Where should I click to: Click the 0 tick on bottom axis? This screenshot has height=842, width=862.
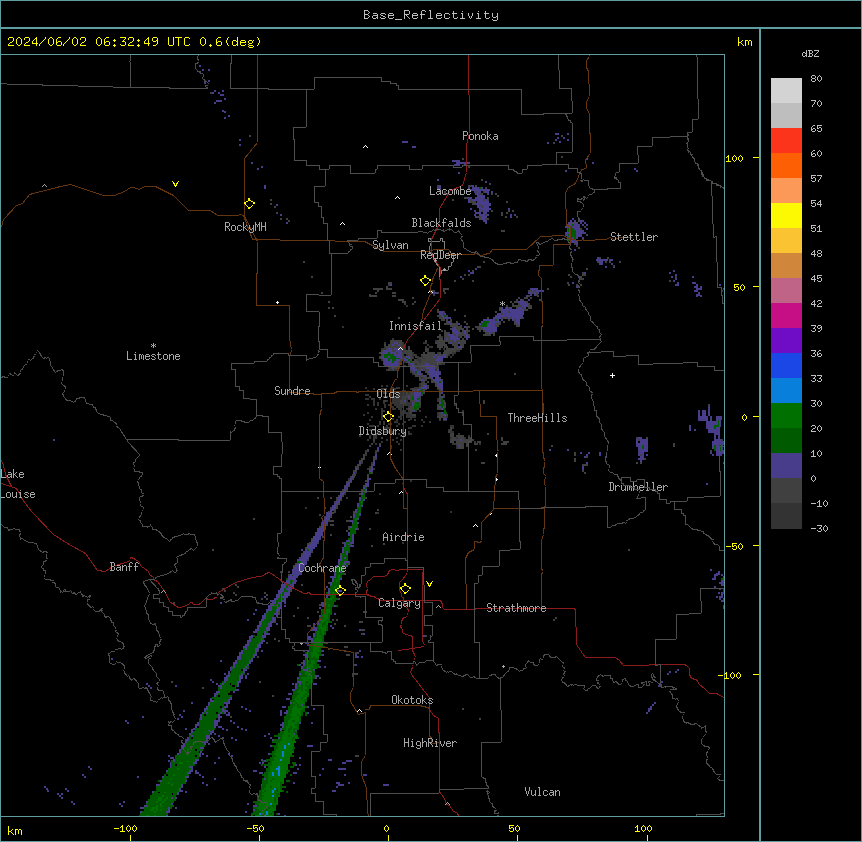(386, 828)
